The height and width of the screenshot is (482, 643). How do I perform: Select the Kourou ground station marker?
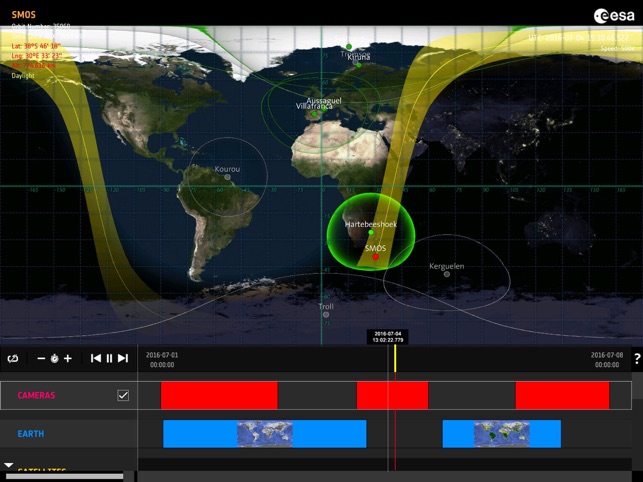click(x=228, y=177)
